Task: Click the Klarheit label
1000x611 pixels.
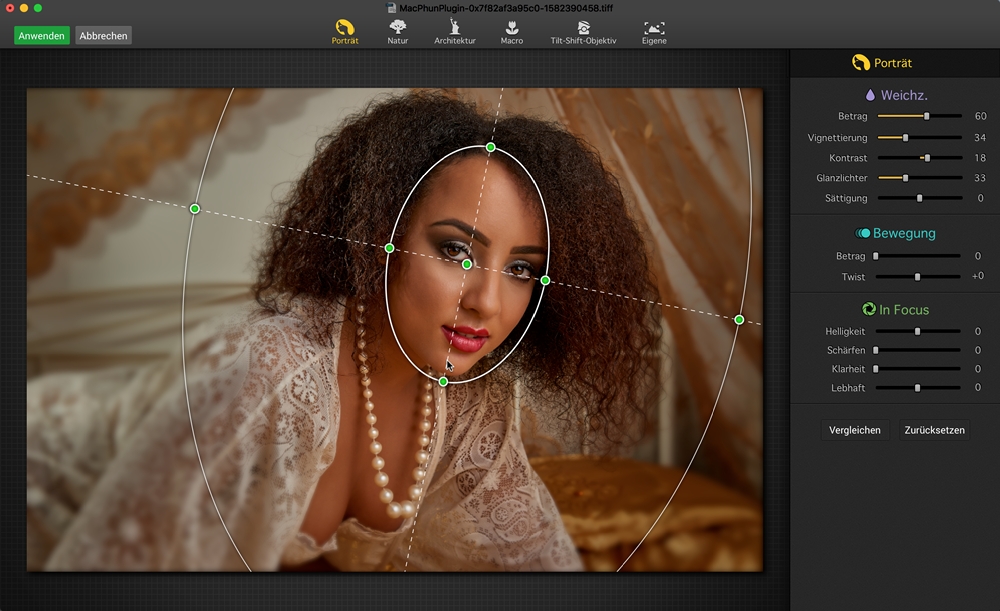Action: [848, 369]
